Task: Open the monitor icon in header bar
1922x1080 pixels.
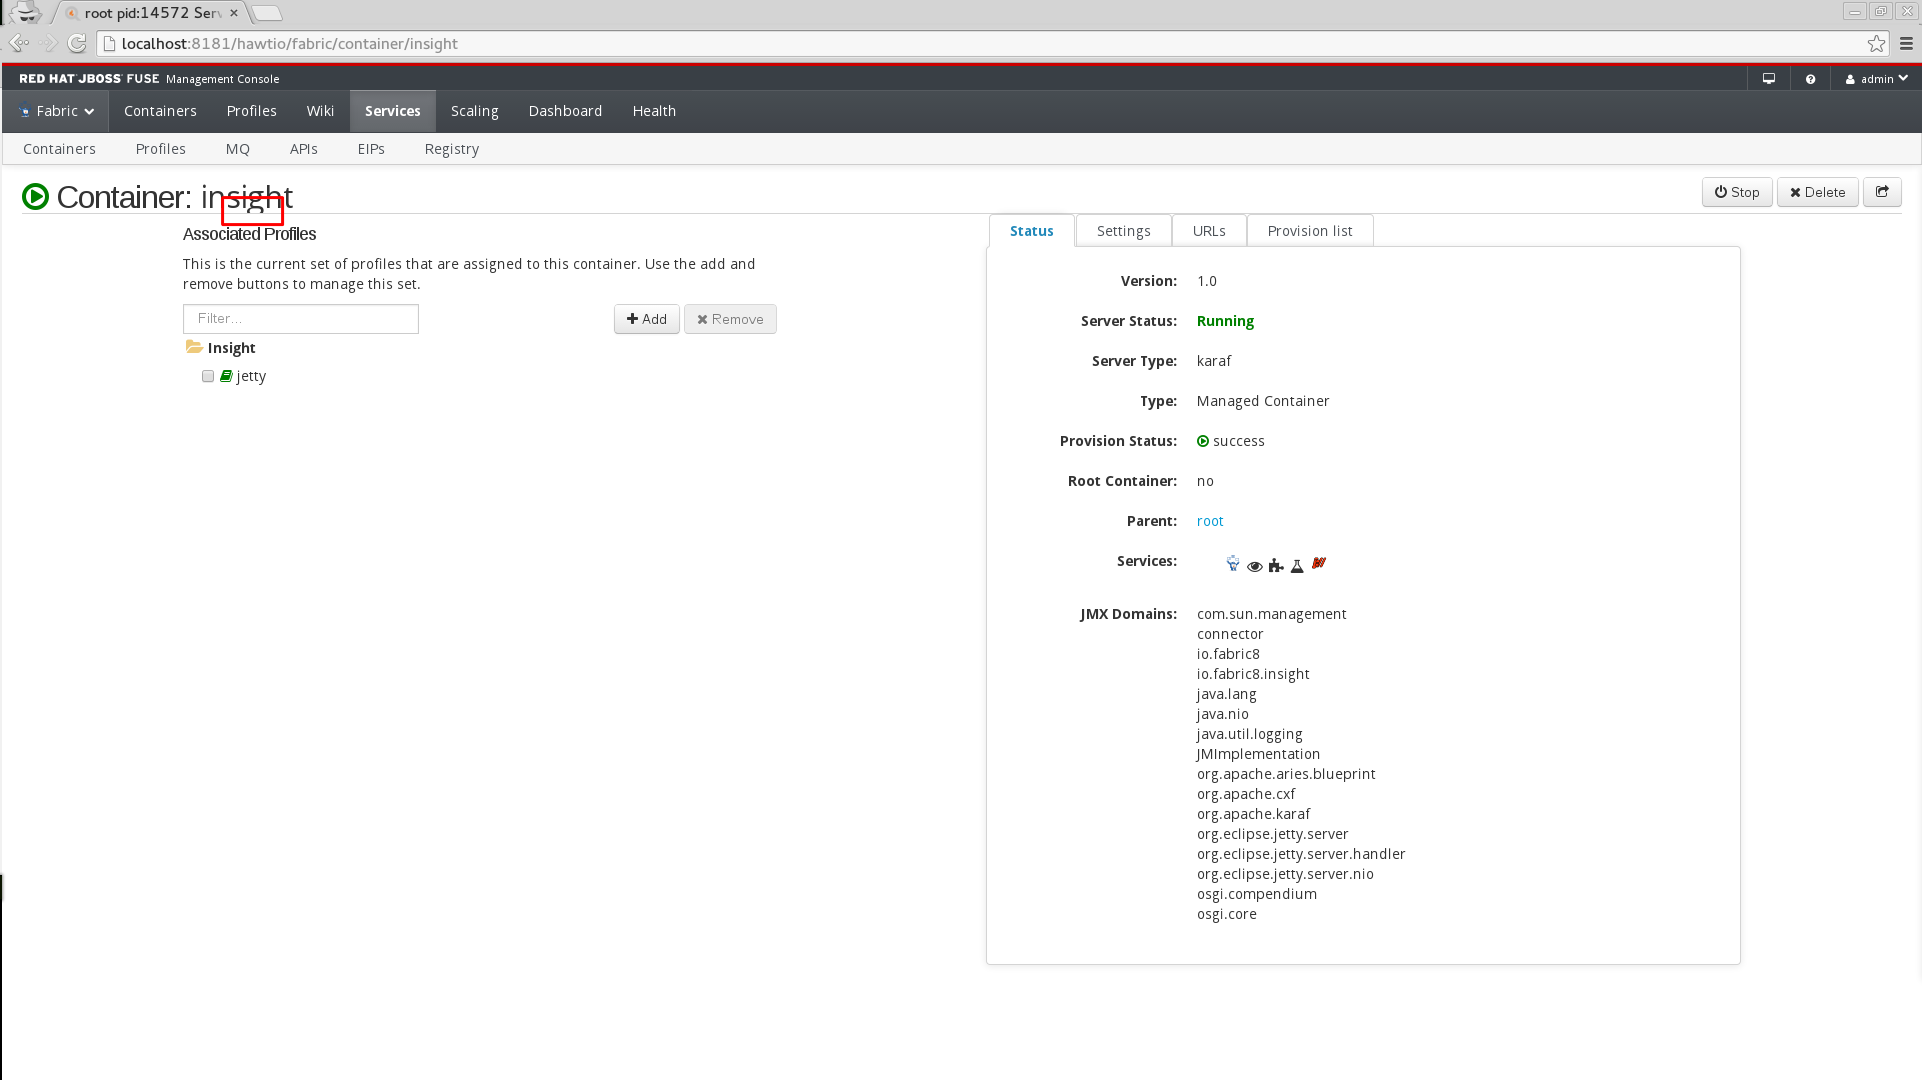Action: click(x=1768, y=79)
